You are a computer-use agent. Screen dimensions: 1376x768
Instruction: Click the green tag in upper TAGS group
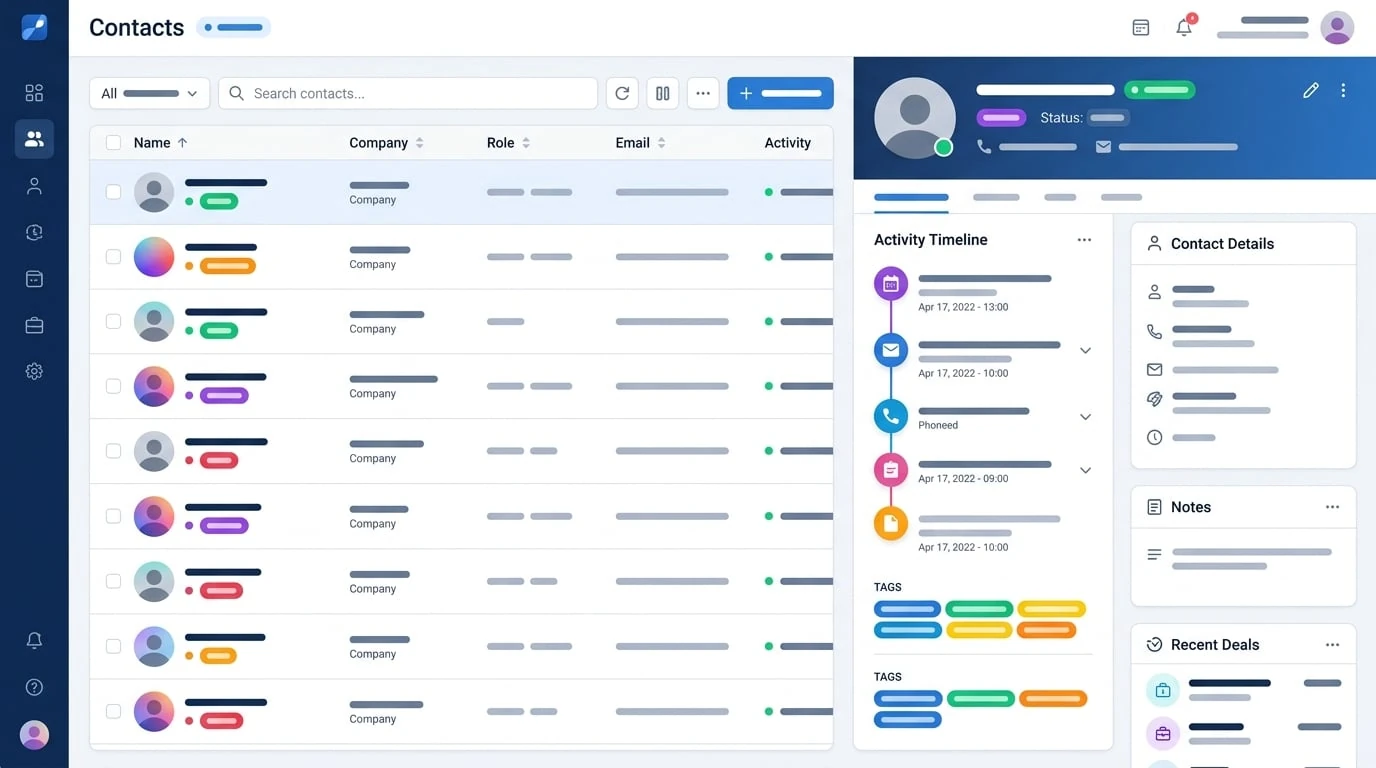979,608
